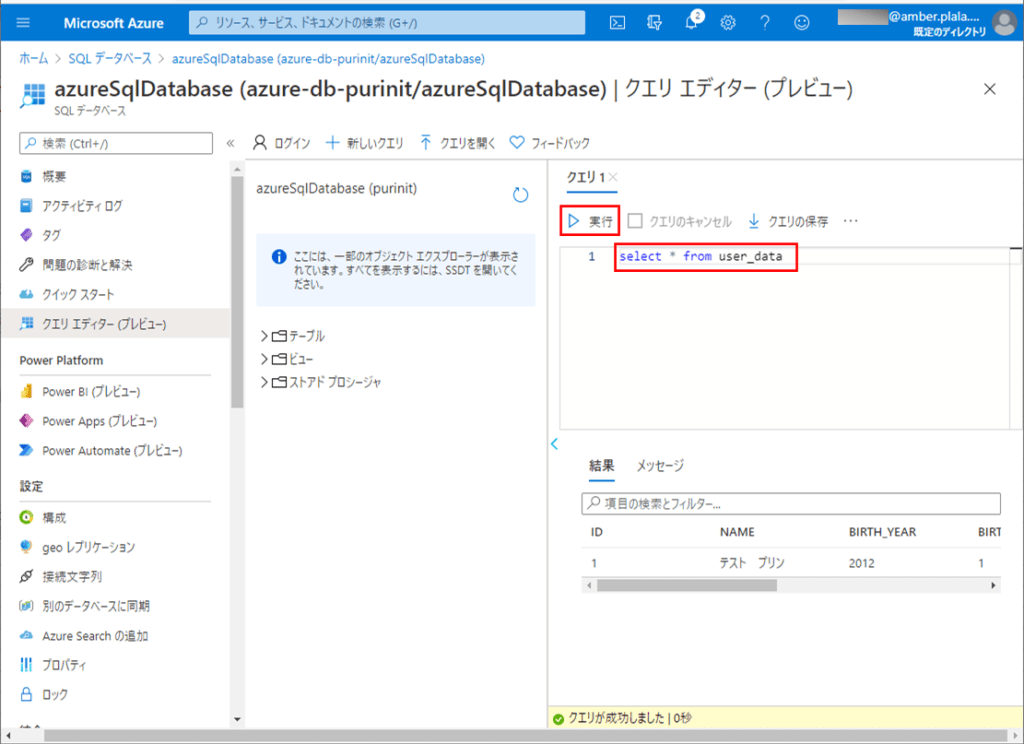The height and width of the screenshot is (744, 1024).
Task: Toggle the クエリのキャンセル checkbox
Action: coord(635,221)
